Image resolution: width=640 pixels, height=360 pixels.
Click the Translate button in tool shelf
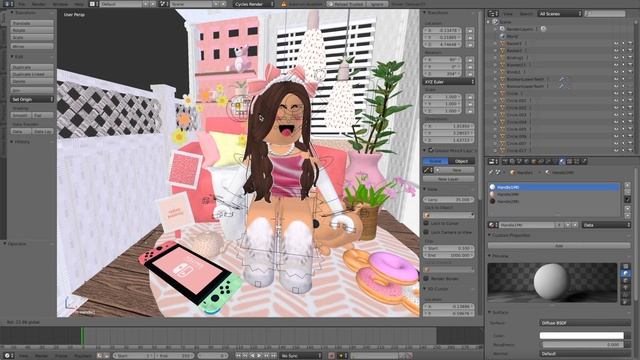tap(32, 23)
